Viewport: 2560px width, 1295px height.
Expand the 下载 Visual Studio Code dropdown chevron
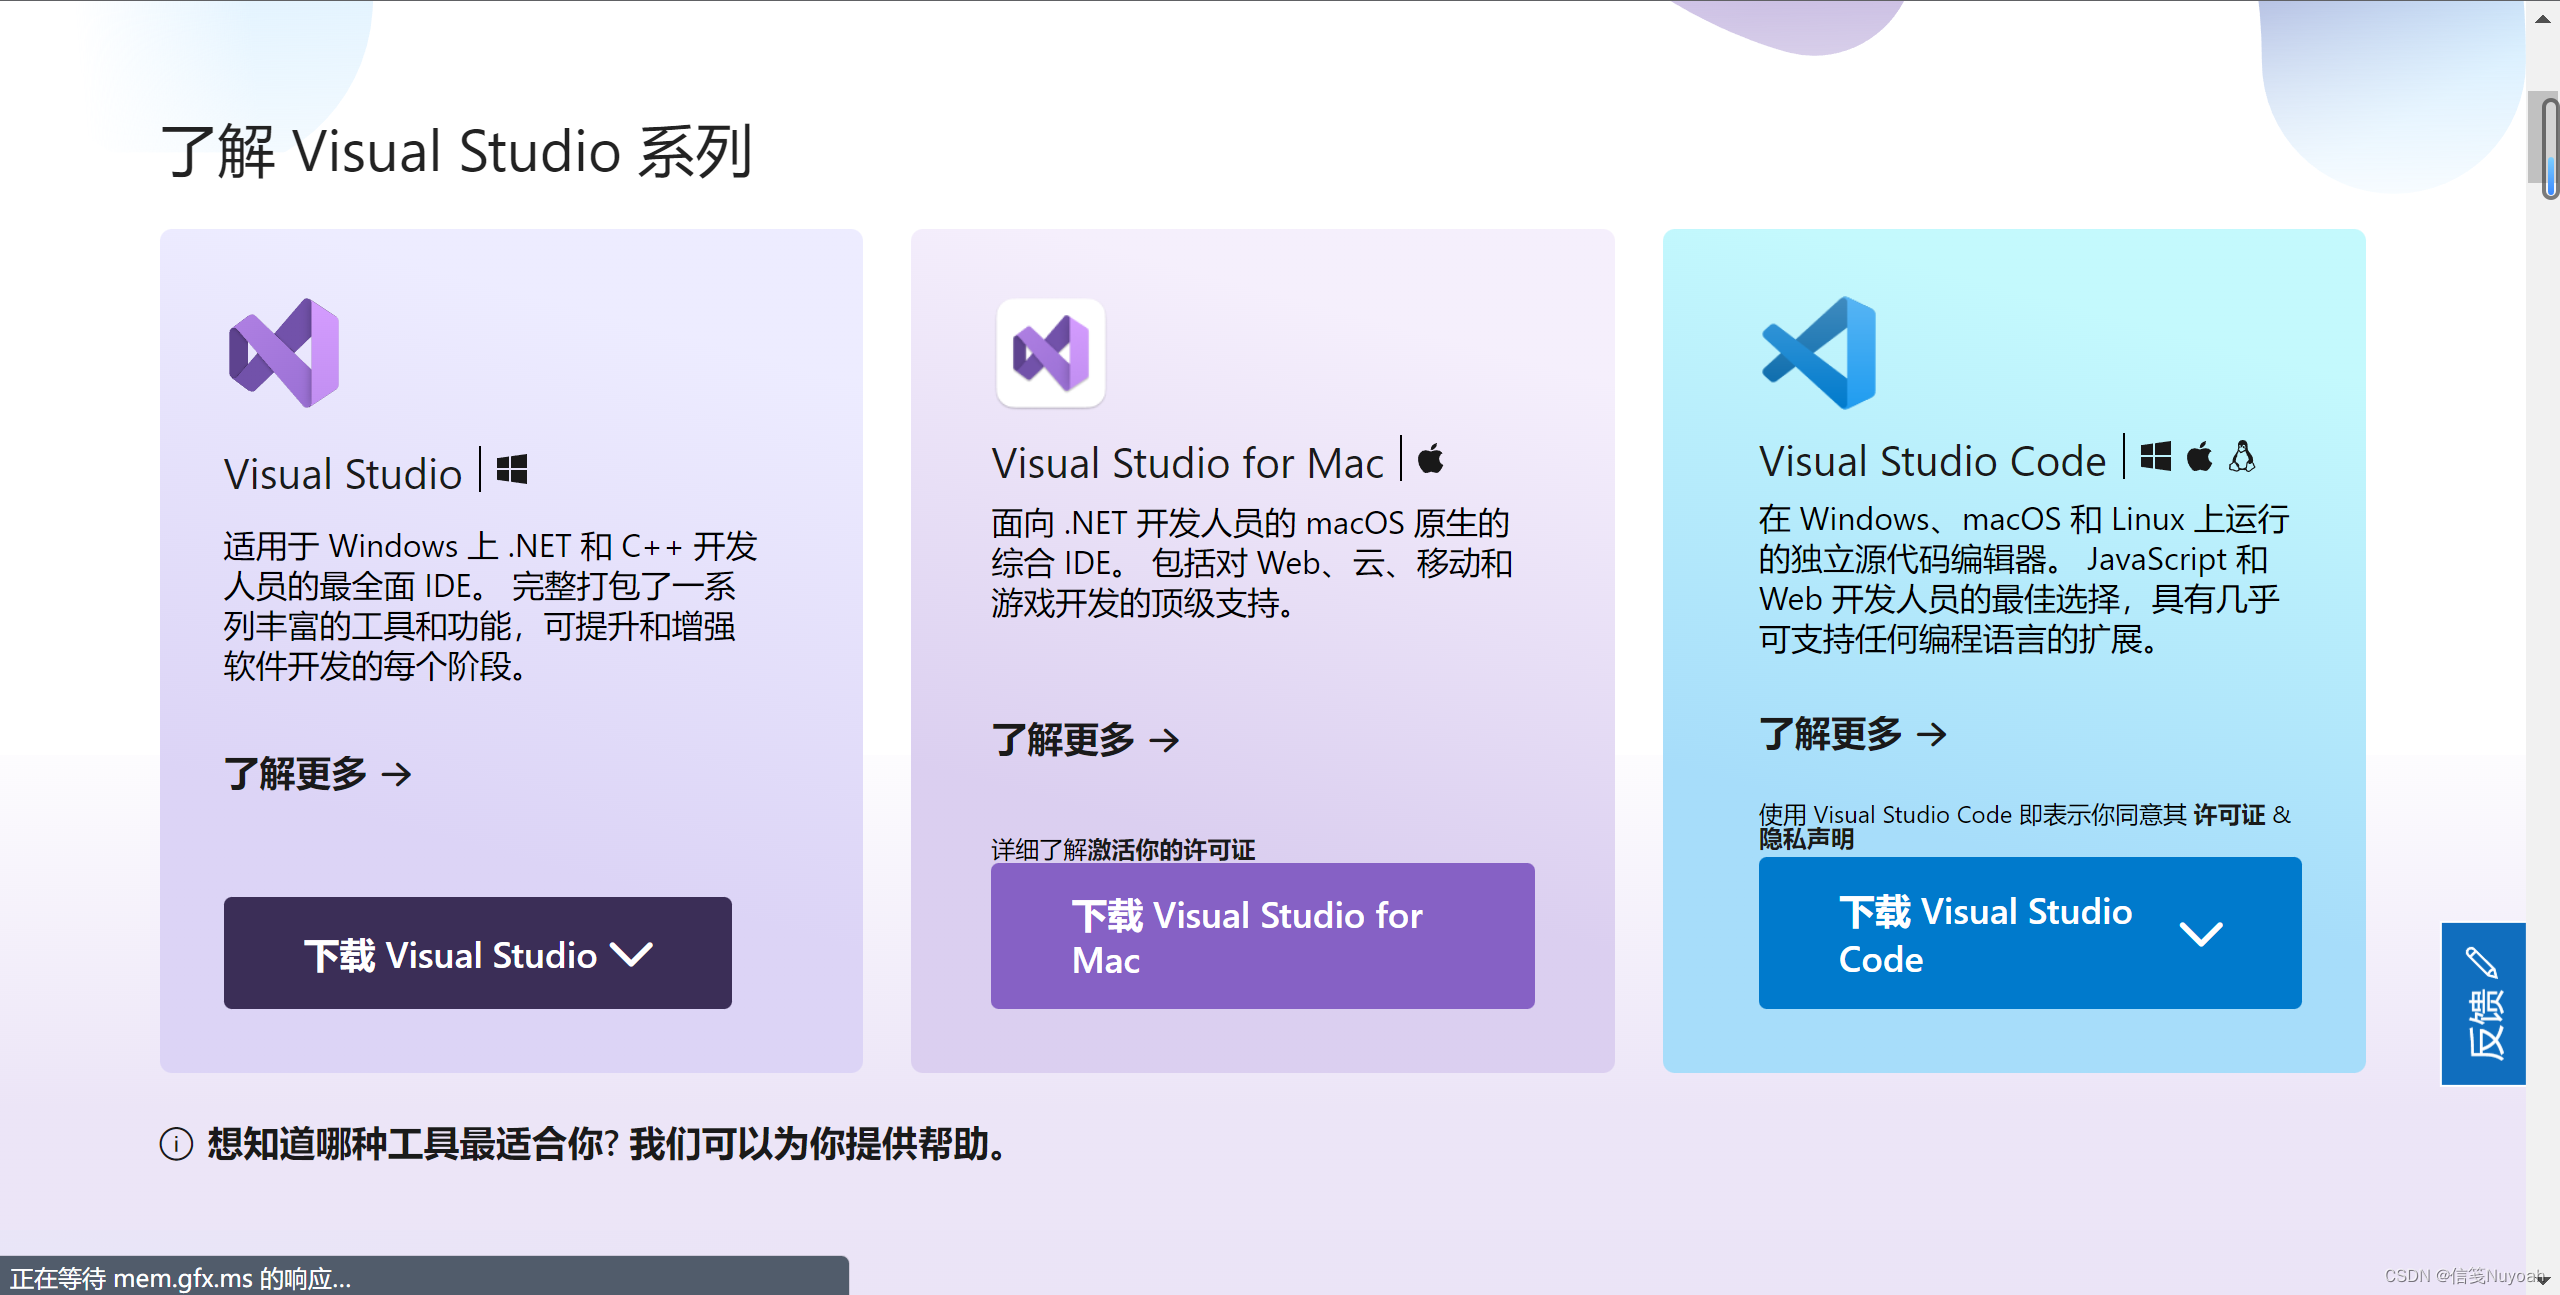[2201, 934]
